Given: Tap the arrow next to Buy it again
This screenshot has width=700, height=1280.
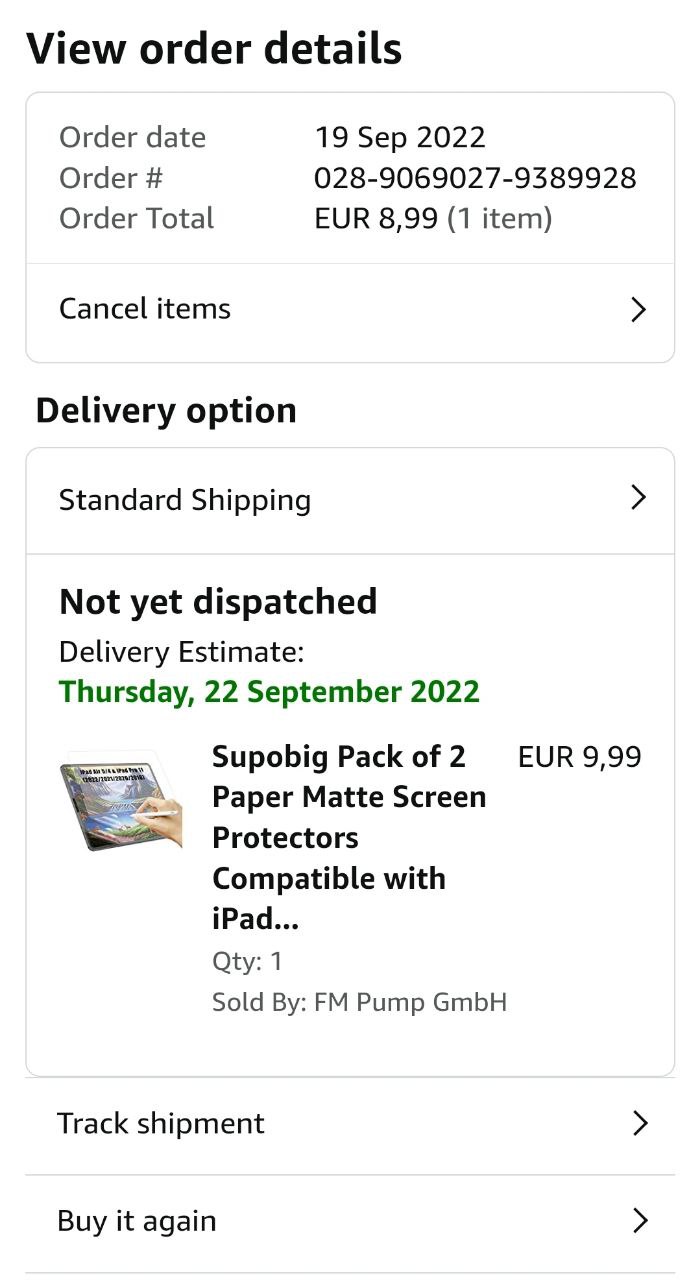Looking at the screenshot, I should (x=640, y=1221).
